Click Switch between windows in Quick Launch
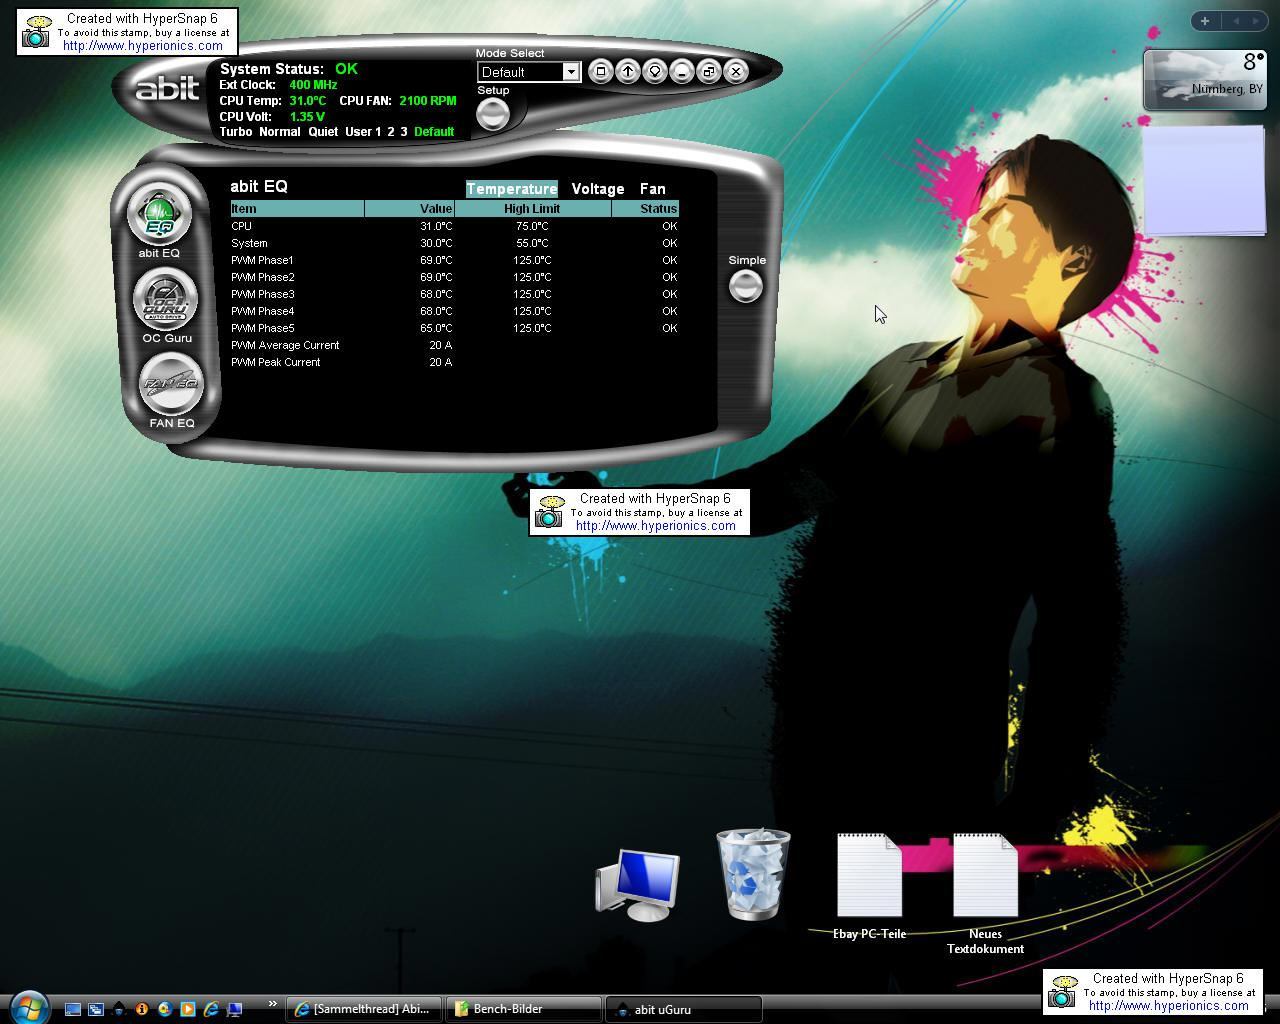The width and height of the screenshot is (1280, 1024). pyautogui.click(x=96, y=1009)
